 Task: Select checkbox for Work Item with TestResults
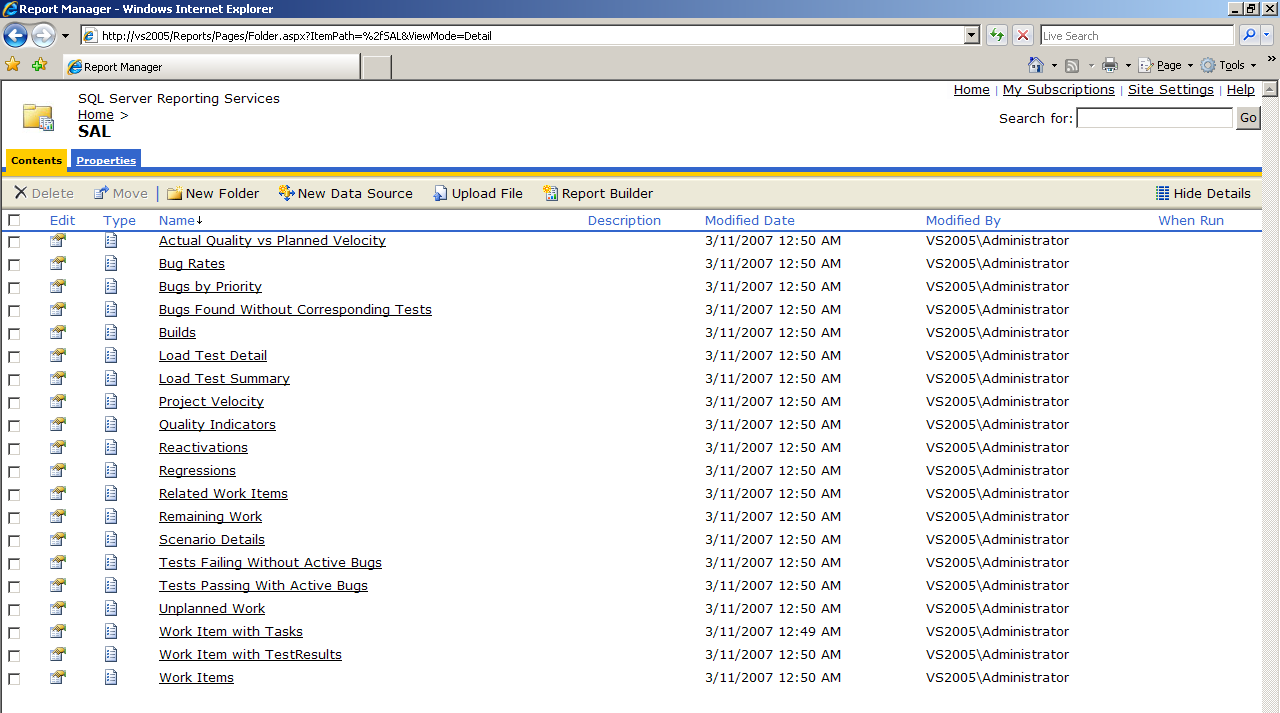14,655
